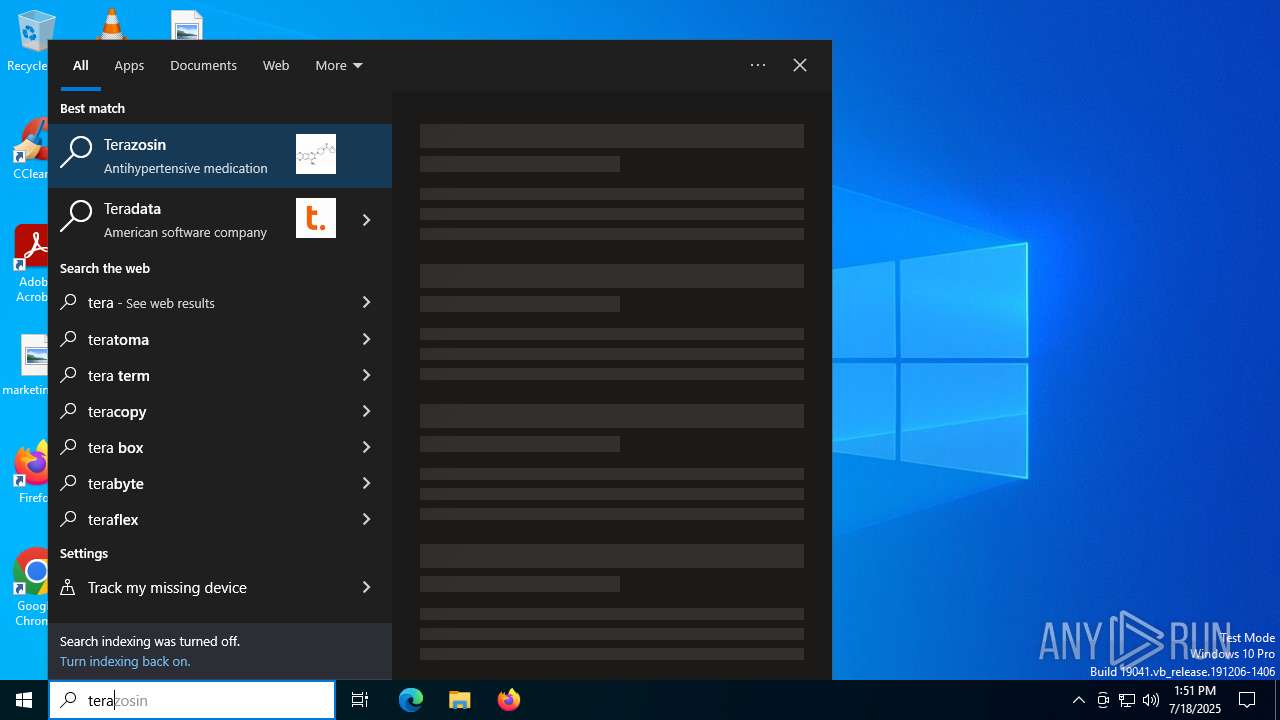The width and height of the screenshot is (1280, 720).
Task: Open Task View from the taskbar
Action: (x=360, y=700)
